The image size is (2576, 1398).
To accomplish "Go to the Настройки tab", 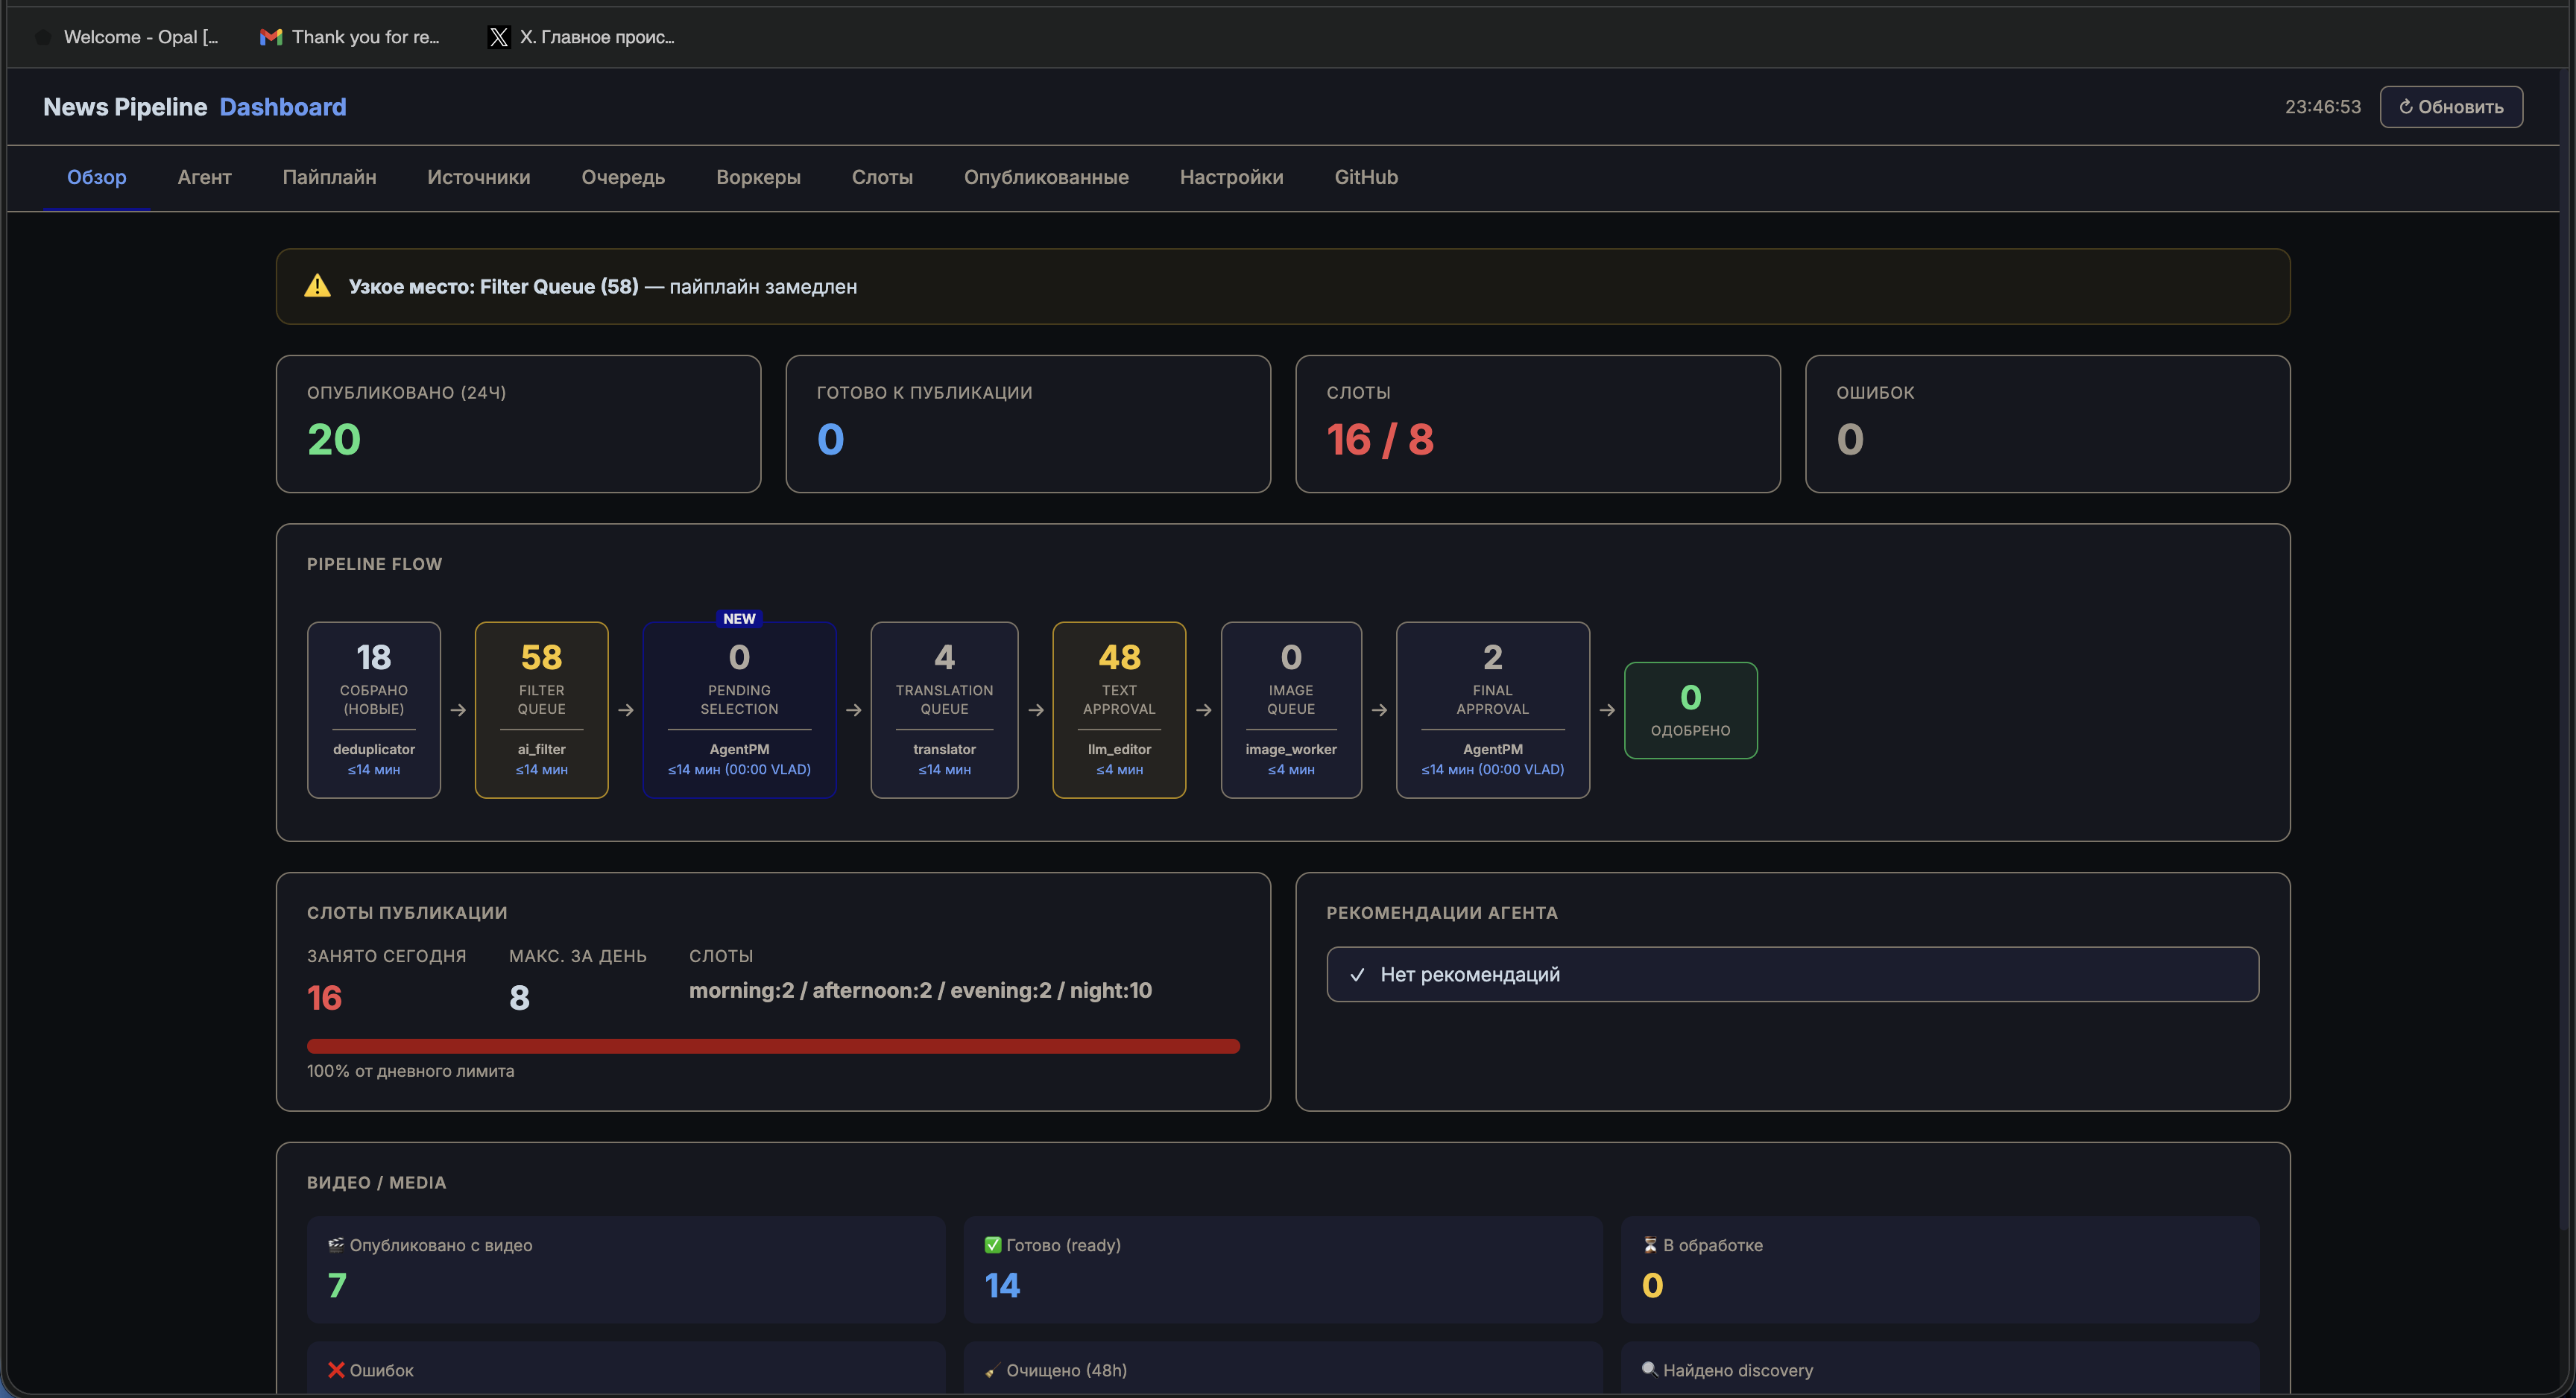I will (x=1231, y=177).
